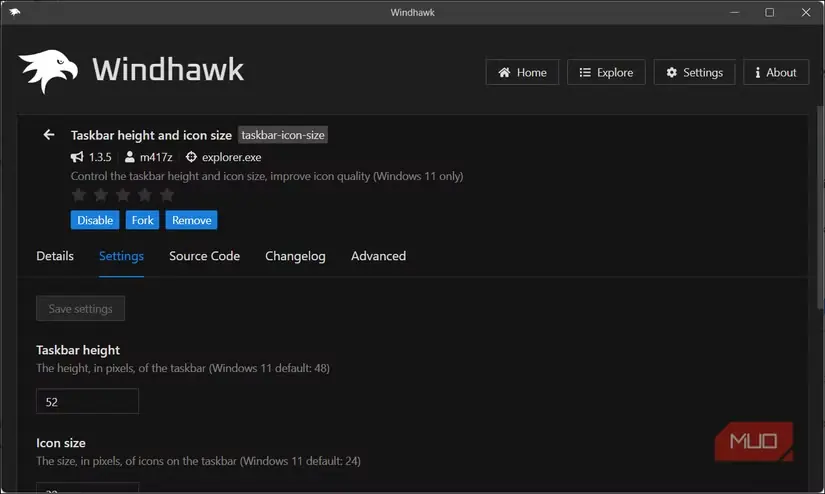Open the Explore mods page
The width and height of the screenshot is (825, 494).
(606, 72)
